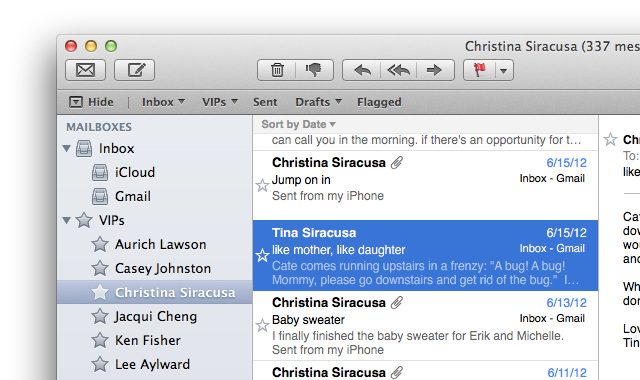Viewport: 640px width, 380px height.
Task: Click the inbox tray icon beside iCloud
Action: coord(100,172)
